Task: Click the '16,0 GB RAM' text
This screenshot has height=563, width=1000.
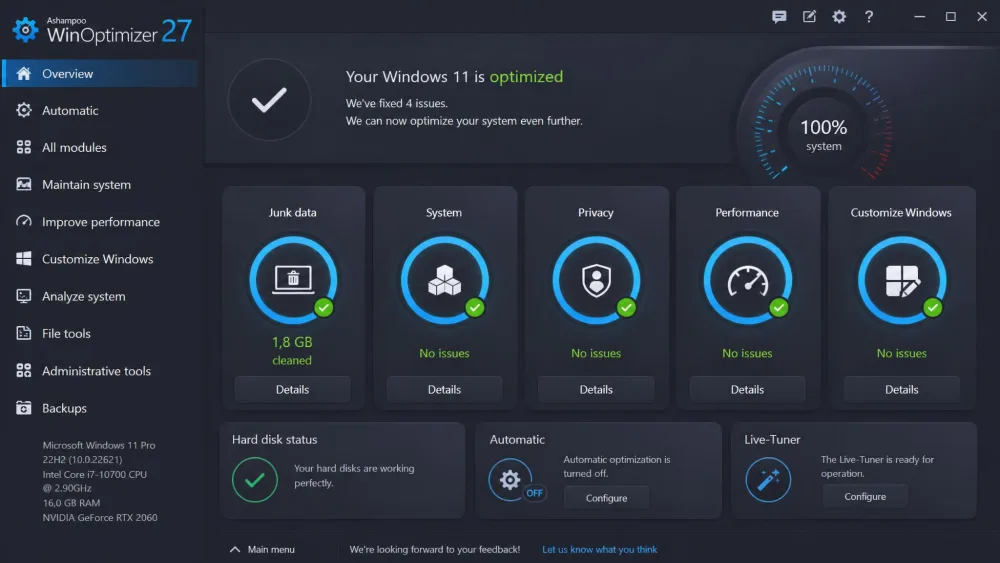Action: pos(71,503)
